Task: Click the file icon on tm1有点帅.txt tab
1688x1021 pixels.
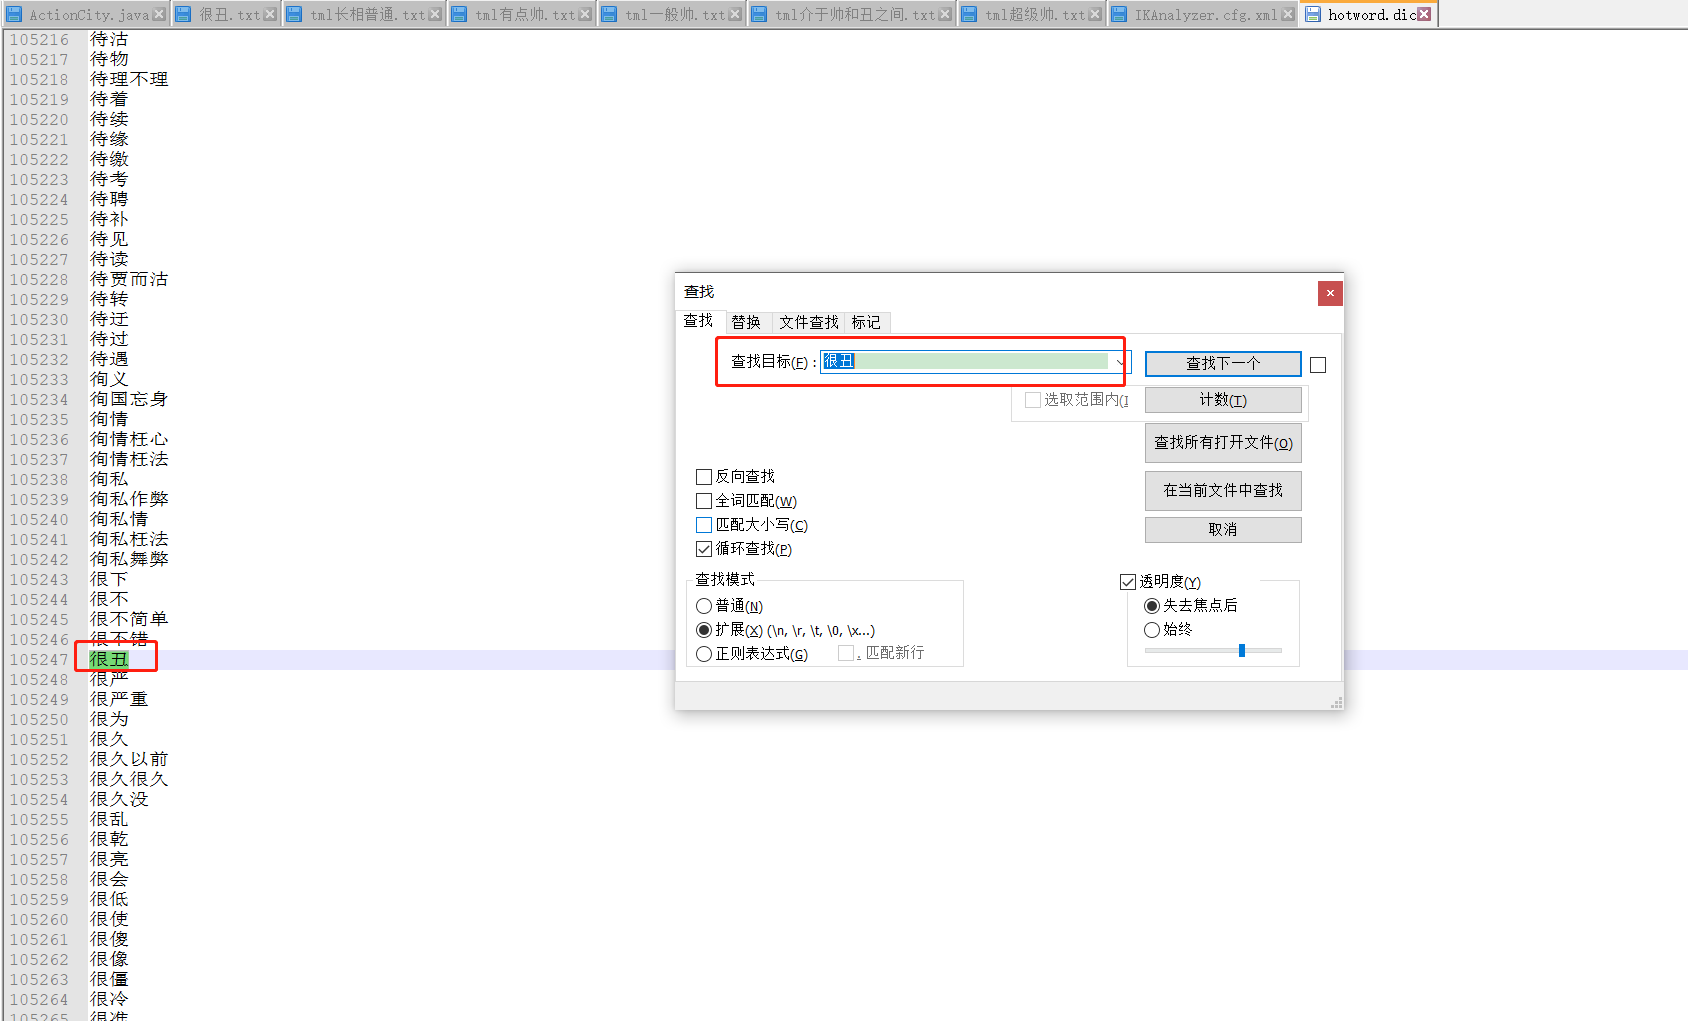Action: point(460,13)
